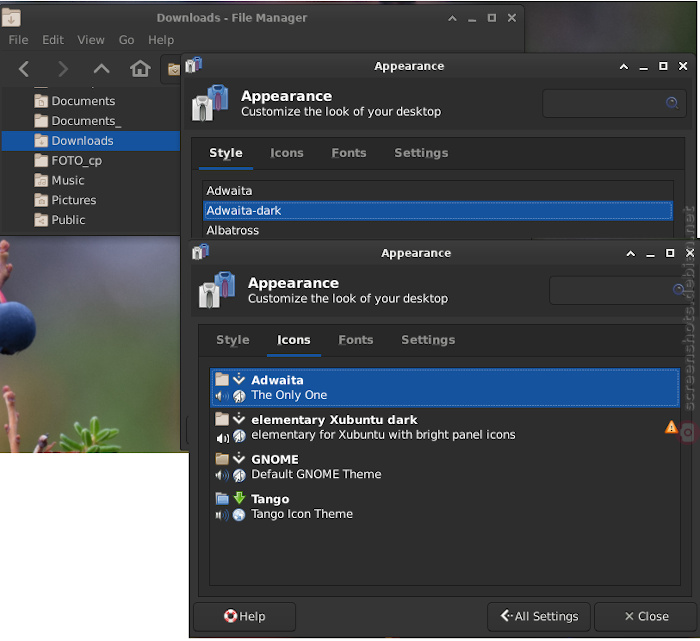Go to parent folder in File Manager
Screen dimensions: 700x641
tap(101, 69)
